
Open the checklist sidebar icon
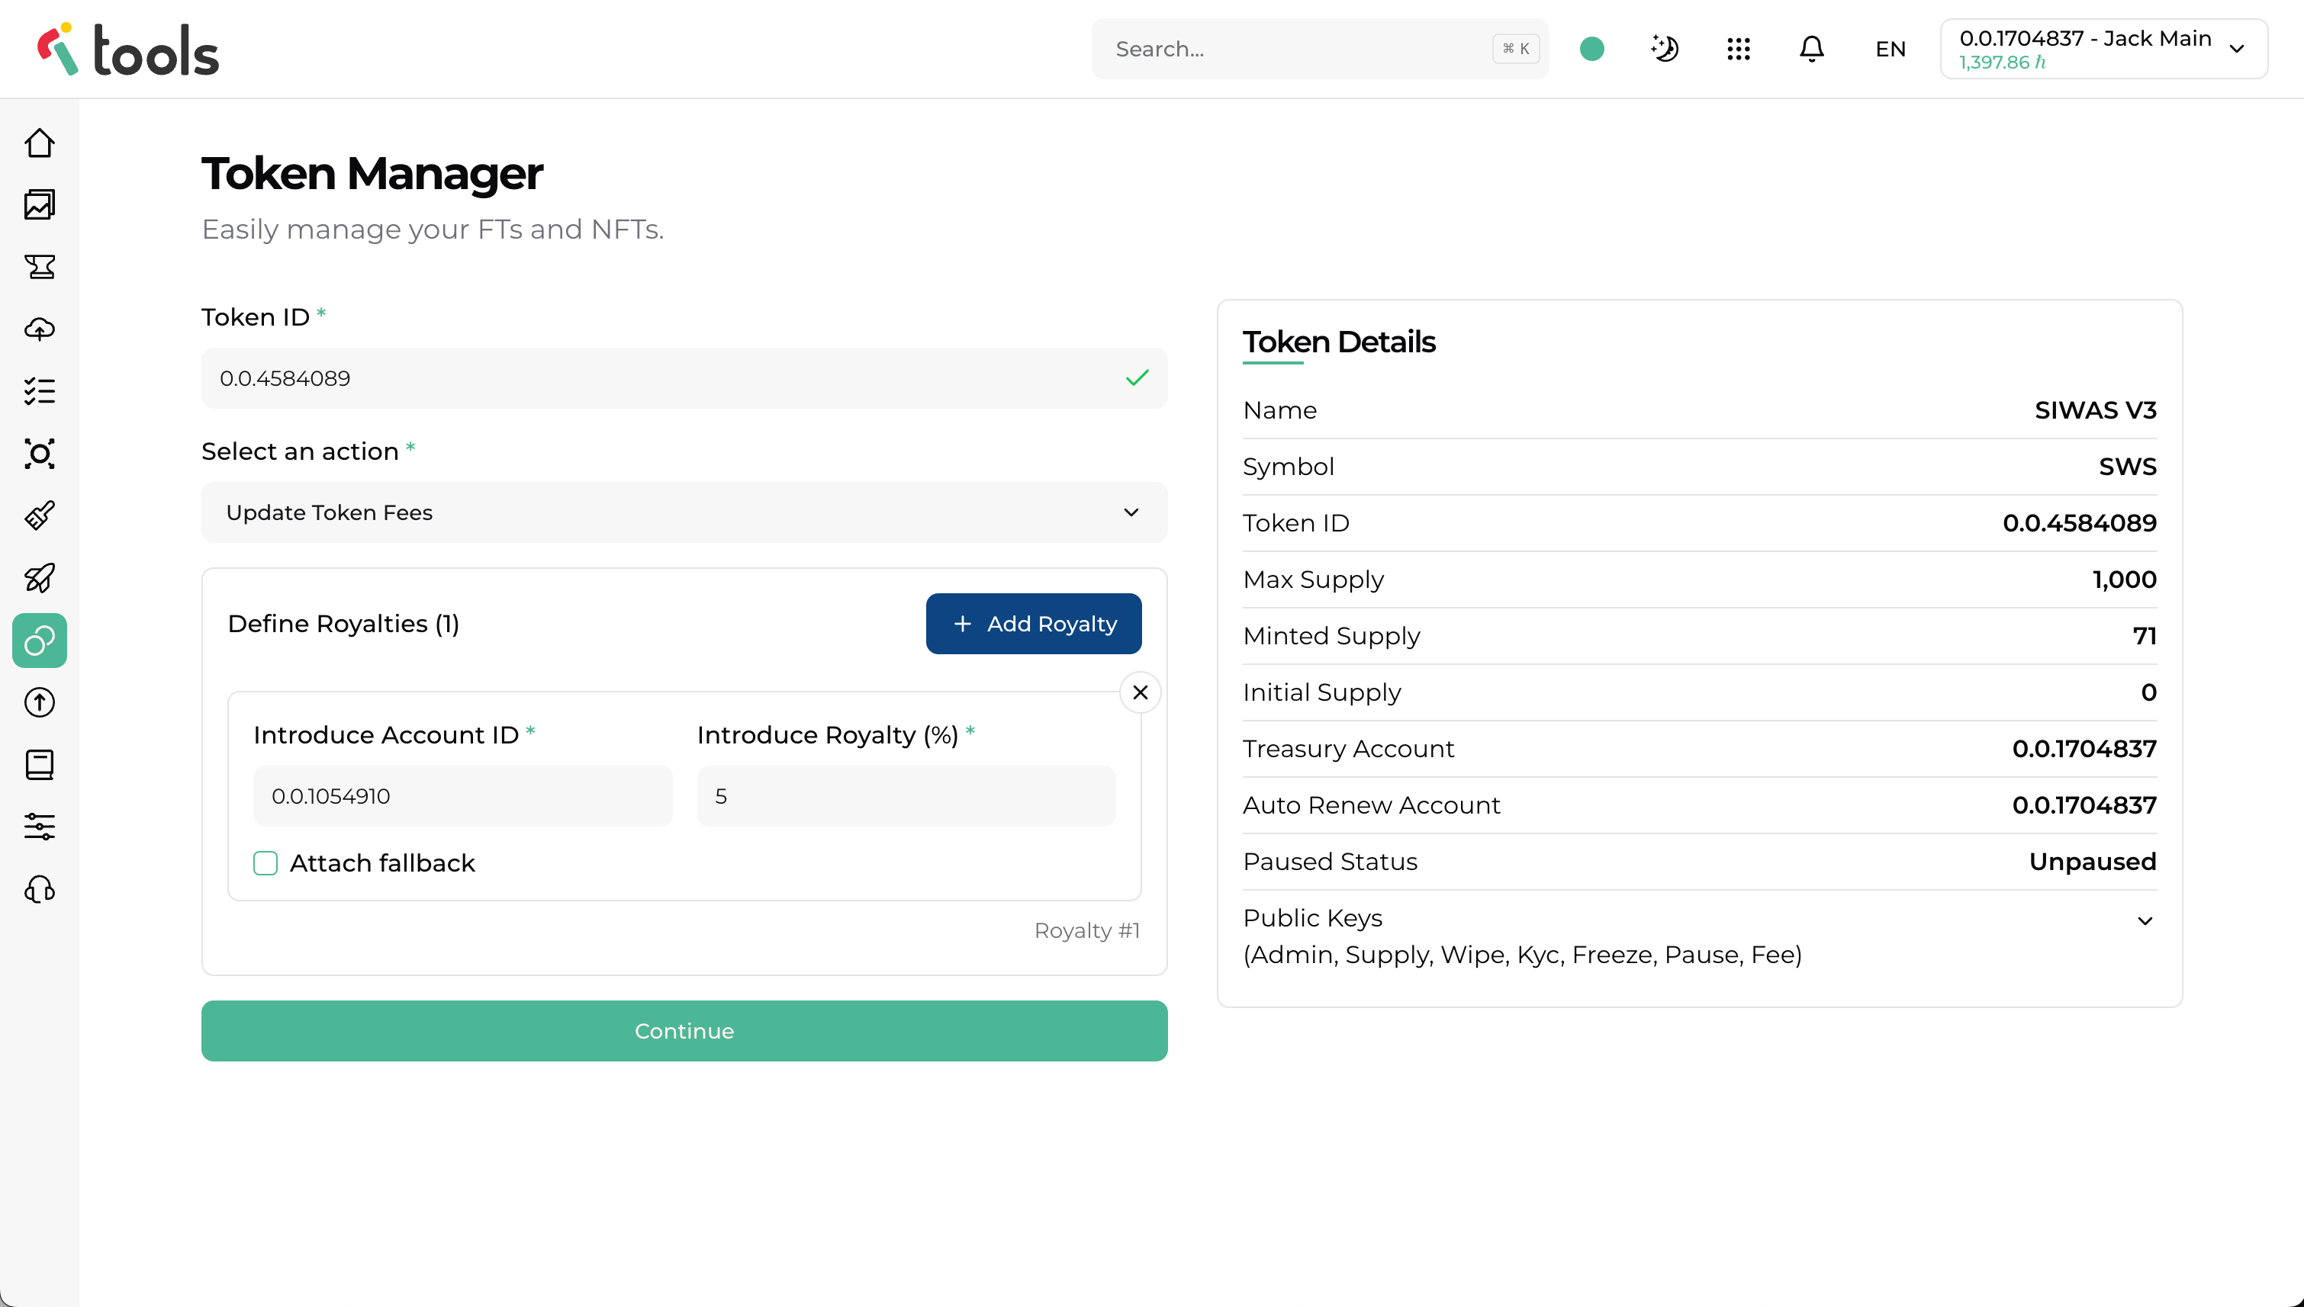[x=40, y=391]
